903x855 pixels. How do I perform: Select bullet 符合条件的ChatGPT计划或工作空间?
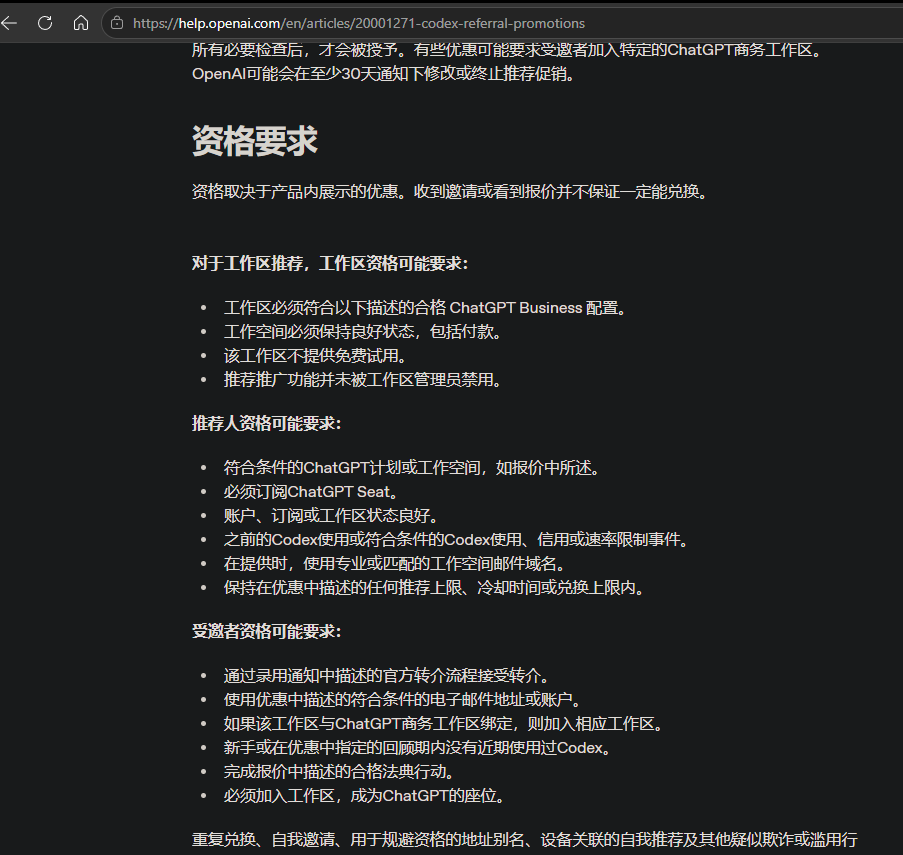pos(412,468)
